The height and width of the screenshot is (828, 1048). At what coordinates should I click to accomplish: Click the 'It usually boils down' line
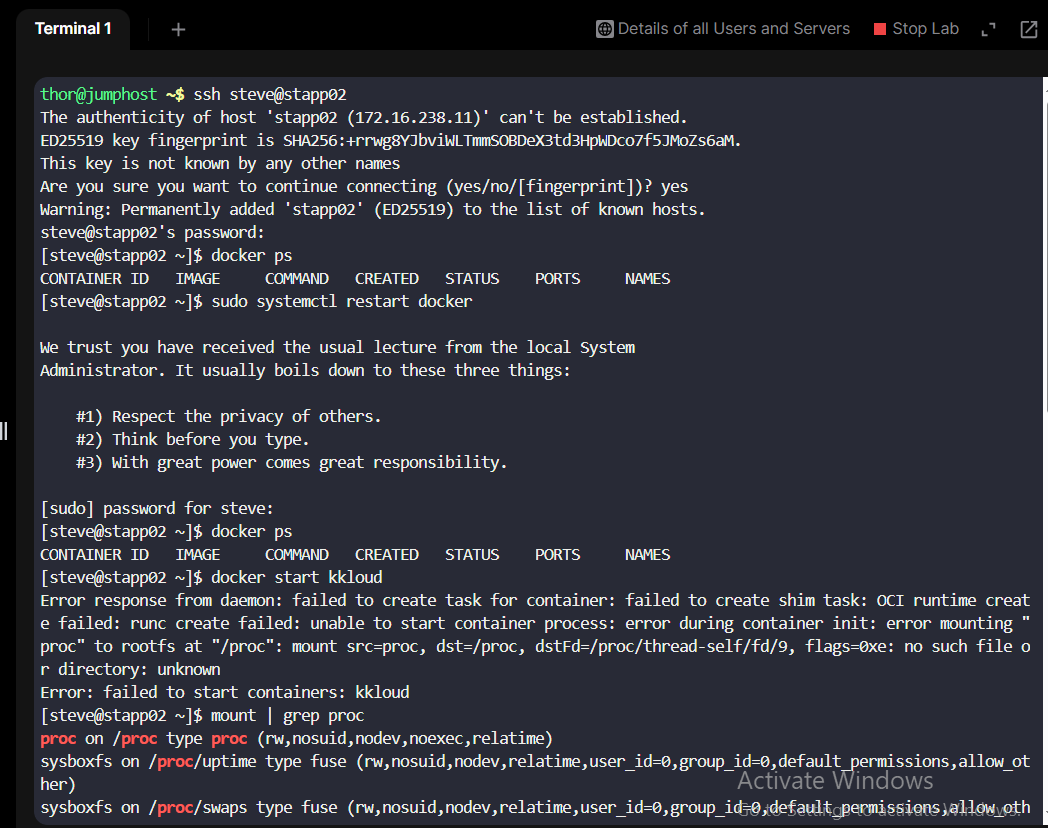305,370
